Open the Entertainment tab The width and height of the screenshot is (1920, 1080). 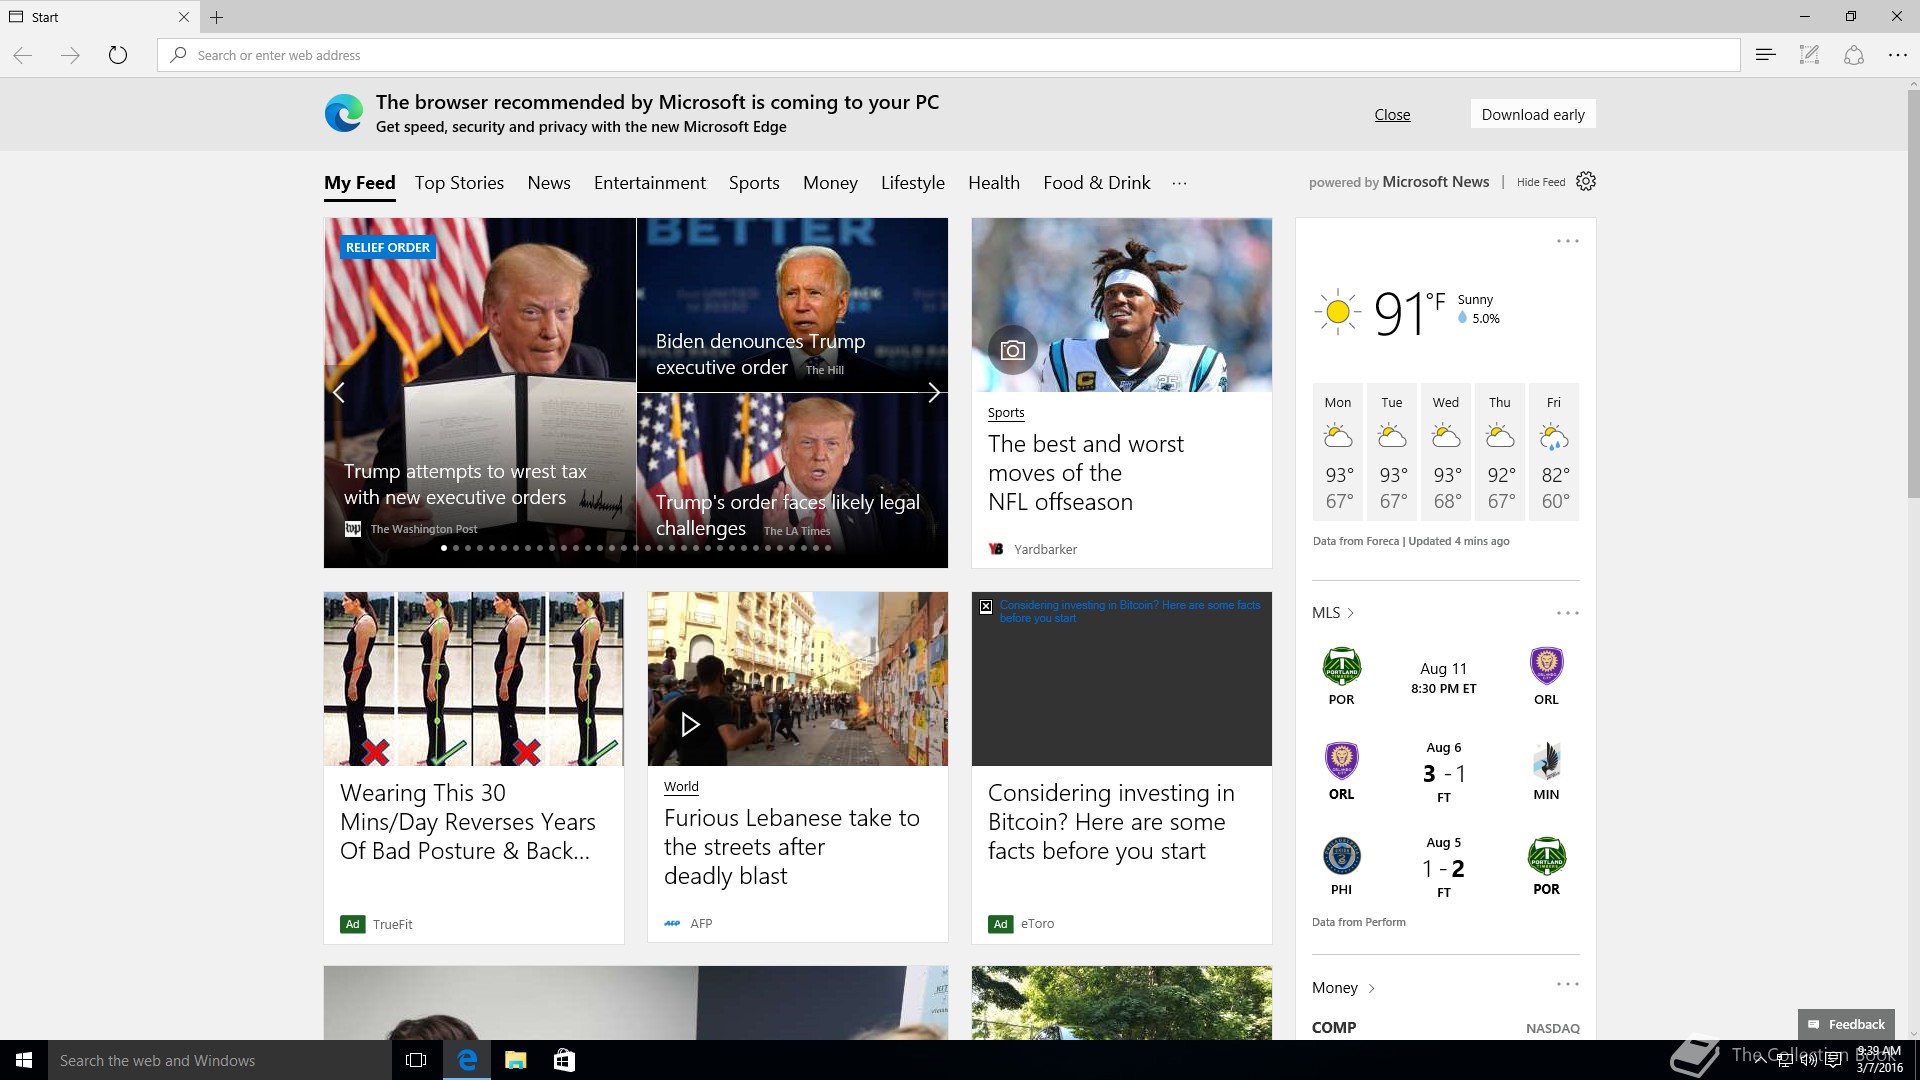click(x=650, y=183)
